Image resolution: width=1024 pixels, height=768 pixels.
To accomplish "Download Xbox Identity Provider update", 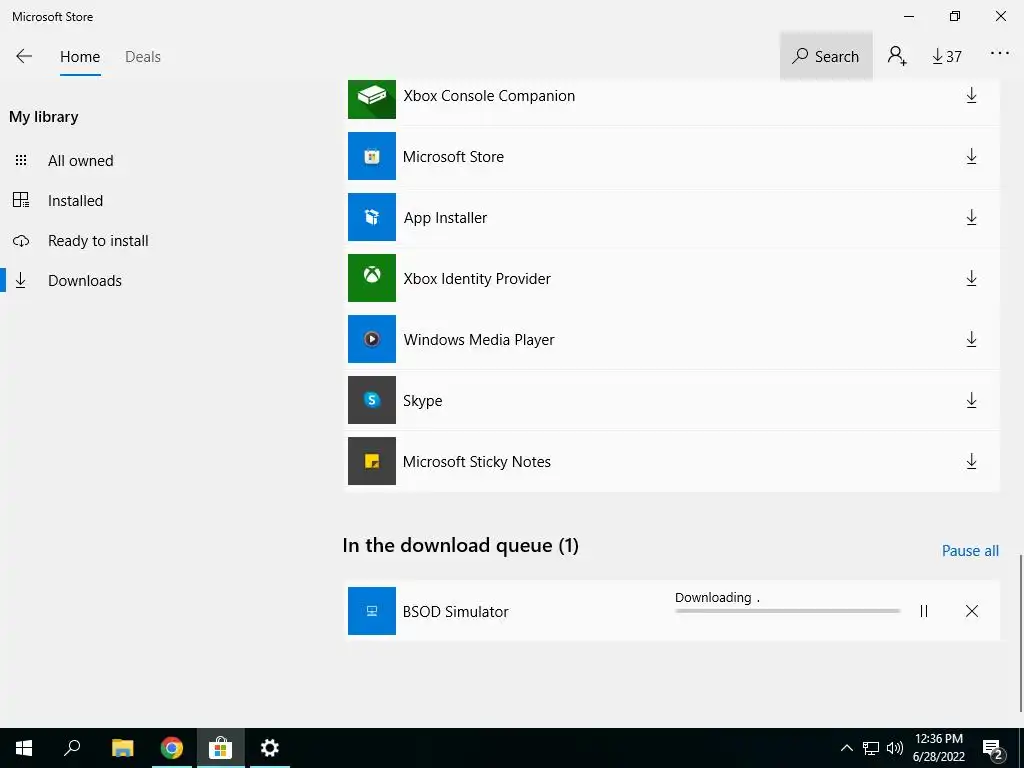I will [x=971, y=279].
